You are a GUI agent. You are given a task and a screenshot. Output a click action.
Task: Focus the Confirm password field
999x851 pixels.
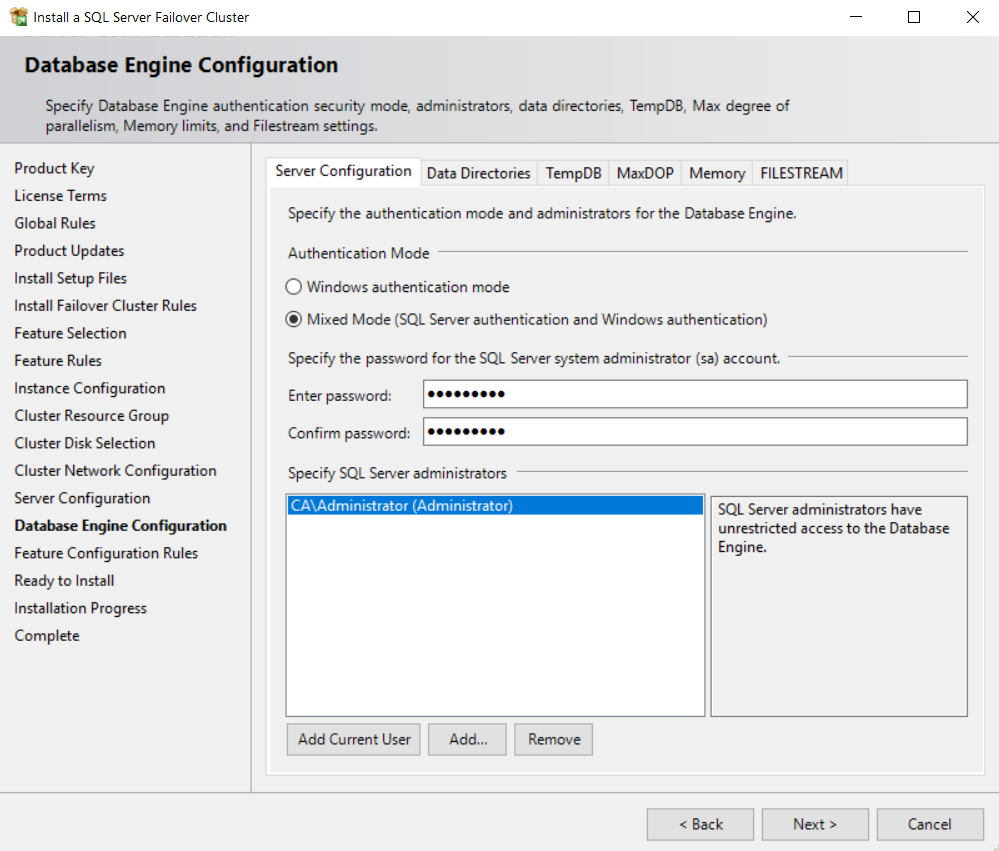pos(695,432)
